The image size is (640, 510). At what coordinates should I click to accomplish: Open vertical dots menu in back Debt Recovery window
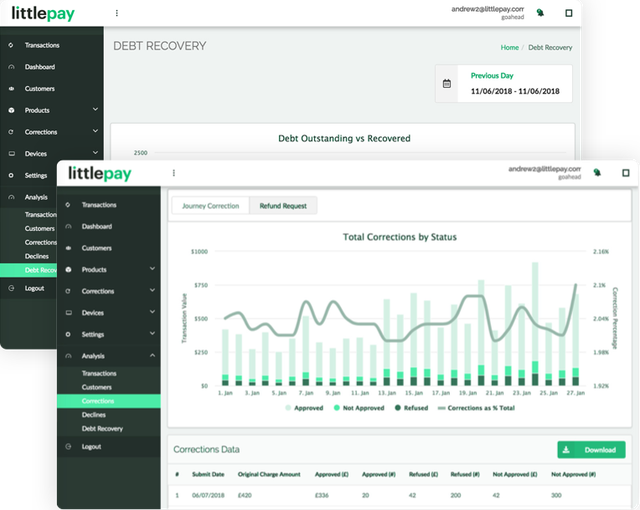point(117,13)
